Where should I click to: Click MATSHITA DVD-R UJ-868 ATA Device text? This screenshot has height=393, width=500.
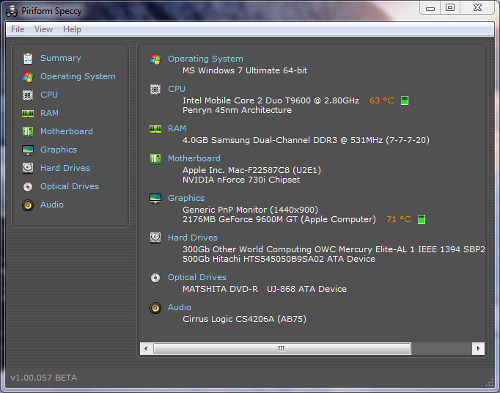coord(264,289)
